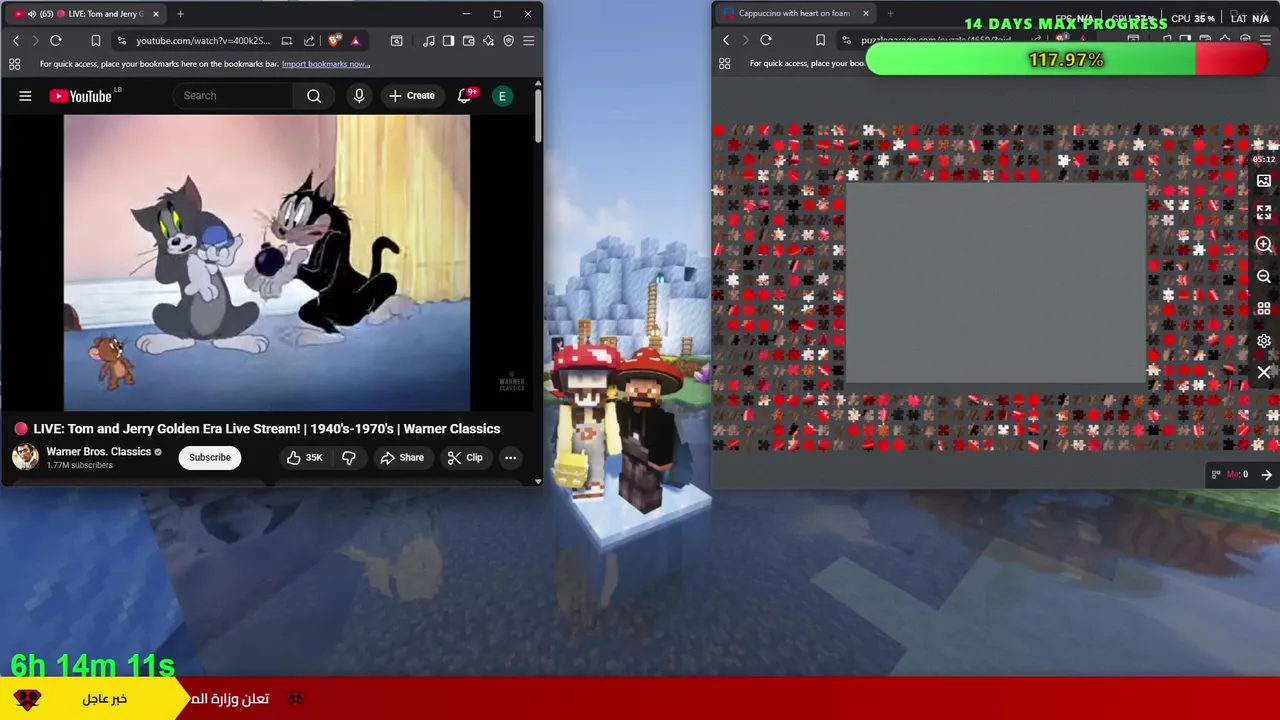The height and width of the screenshot is (720, 1280).
Task: Click the YouTube page vertical scrollbar
Action: 538,115
